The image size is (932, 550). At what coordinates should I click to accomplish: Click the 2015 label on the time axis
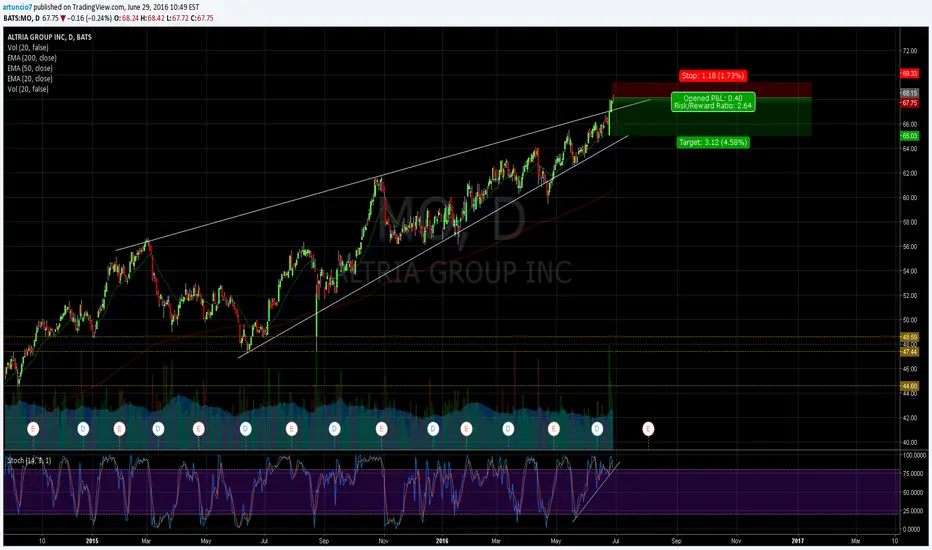pos(92,540)
